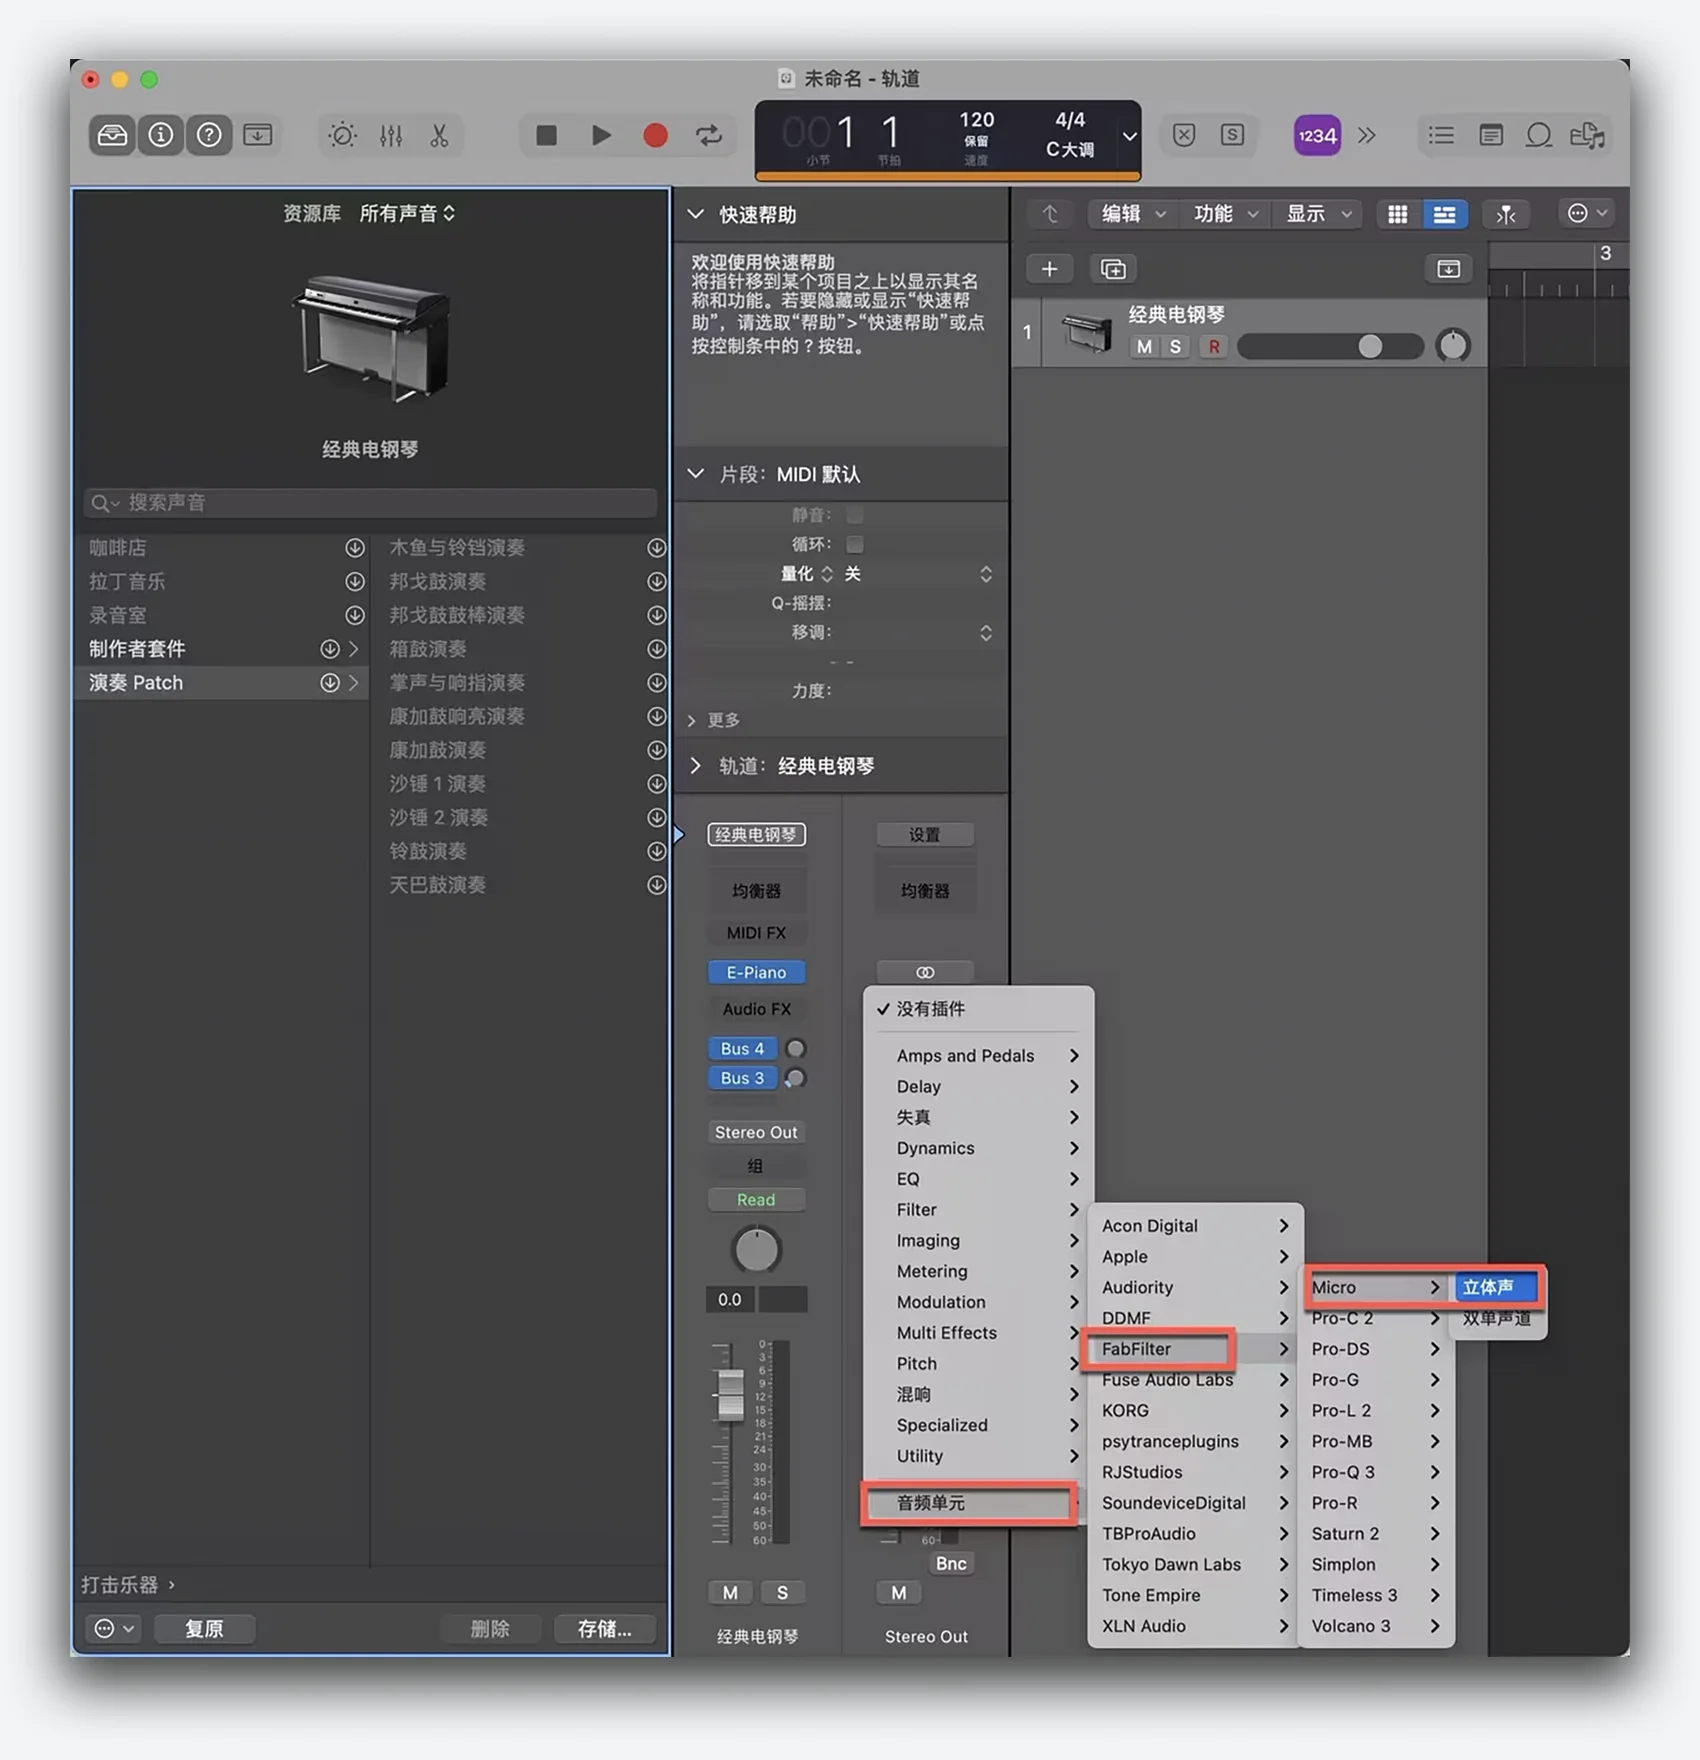Select 演奏 Patch in the library list
This screenshot has width=1700, height=1760.
223,682
